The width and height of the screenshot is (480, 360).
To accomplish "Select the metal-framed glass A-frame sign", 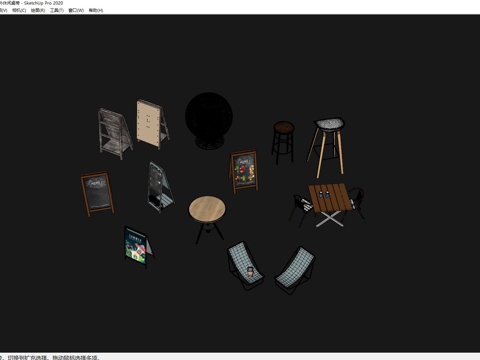I will tap(159, 187).
